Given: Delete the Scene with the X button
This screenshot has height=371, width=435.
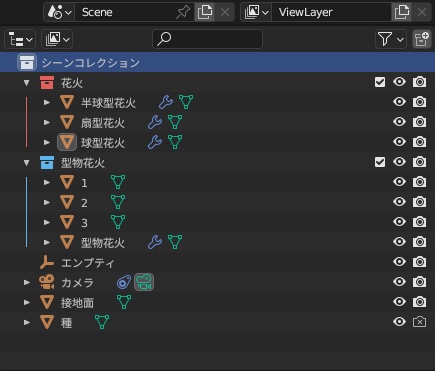Looking at the screenshot, I should pyautogui.click(x=225, y=12).
